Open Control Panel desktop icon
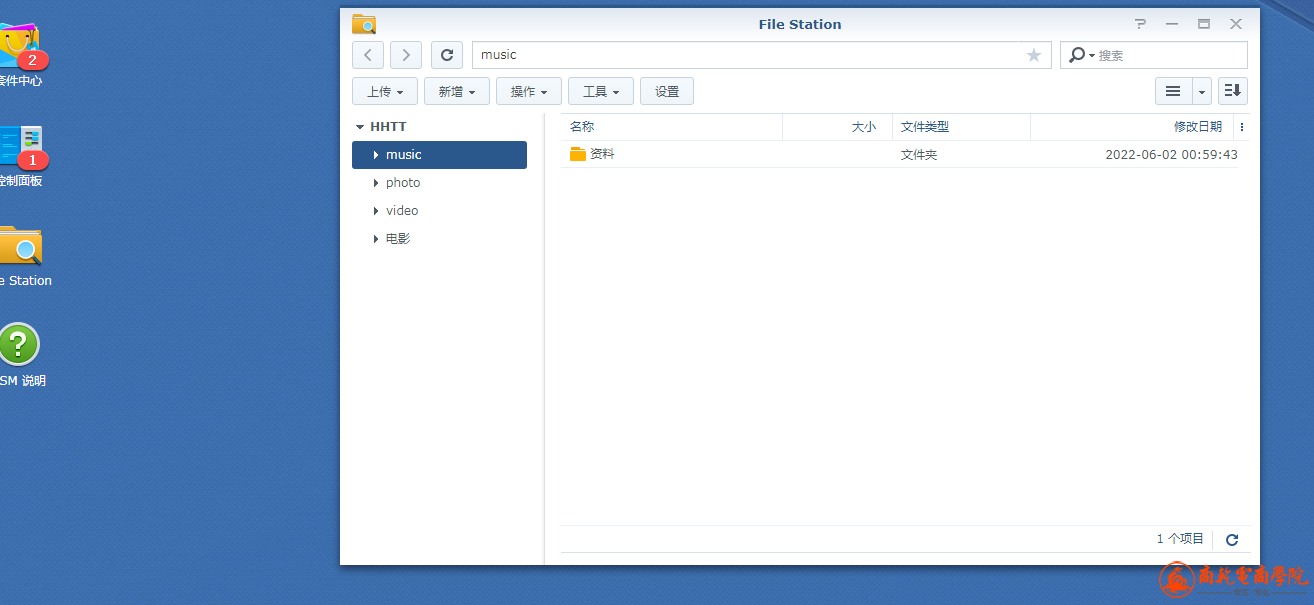This screenshot has width=1314, height=605. coord(20,146)
